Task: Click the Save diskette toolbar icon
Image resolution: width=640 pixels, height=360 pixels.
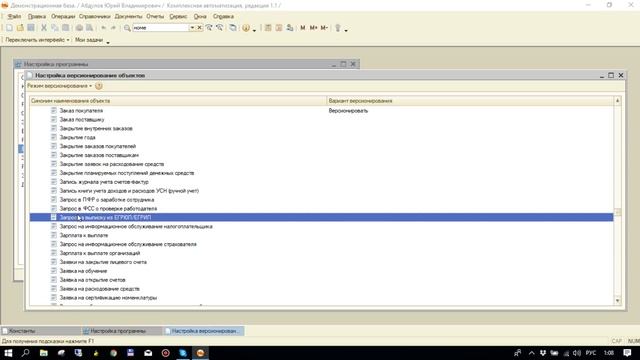Action: pyautogui.click(x=31, y=28)
